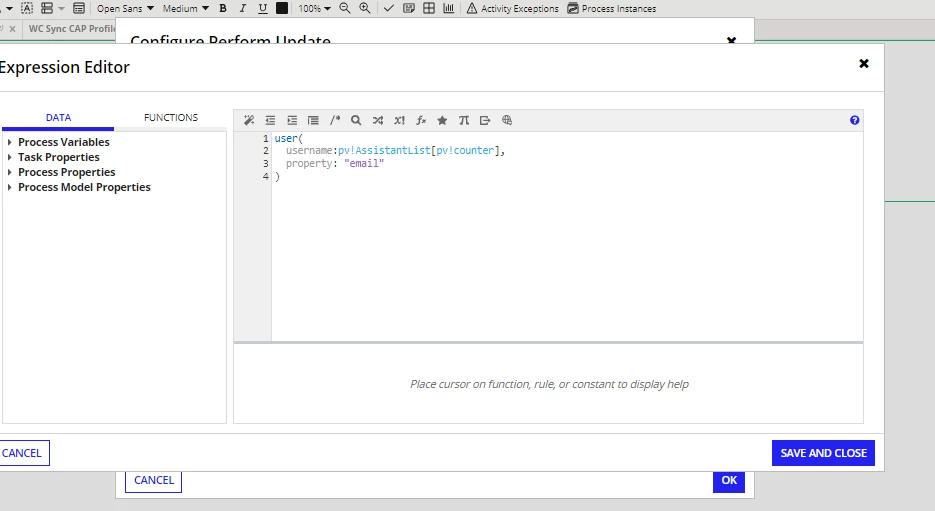This screenshot has width=935, height=511.
Task: Open Process Instances from the toolbar
Action: (612, 8)
